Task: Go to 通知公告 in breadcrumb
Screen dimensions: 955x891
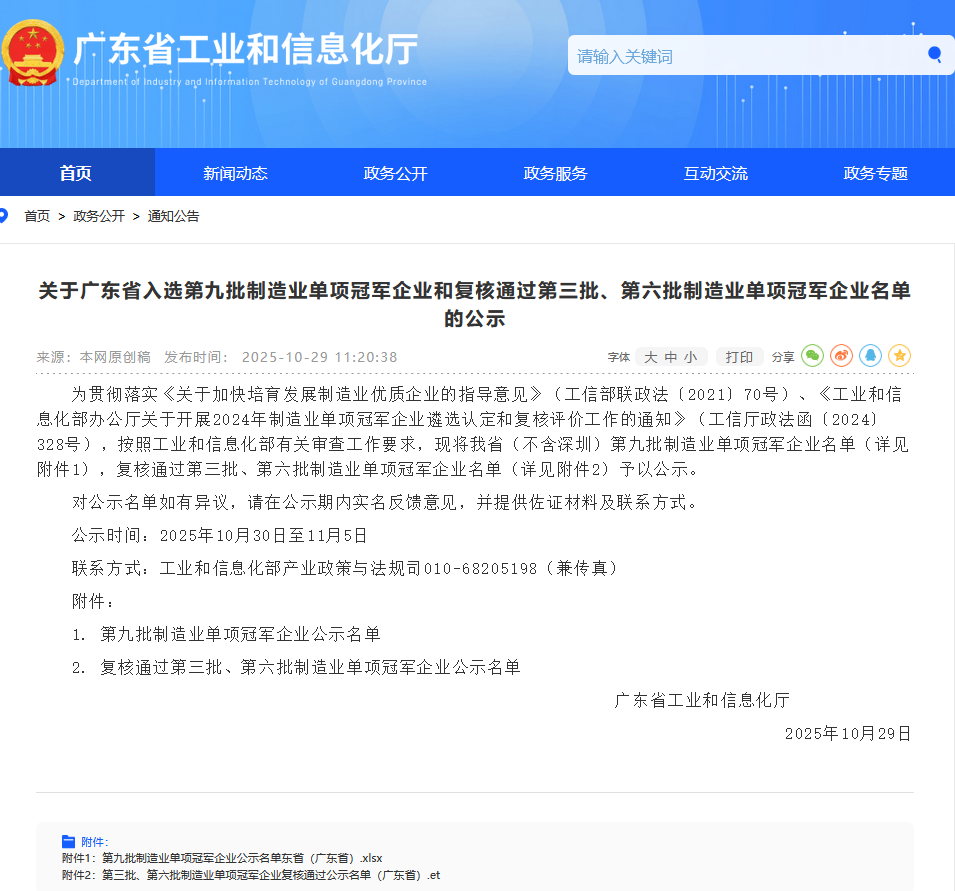Action: (x=173, y=216)
